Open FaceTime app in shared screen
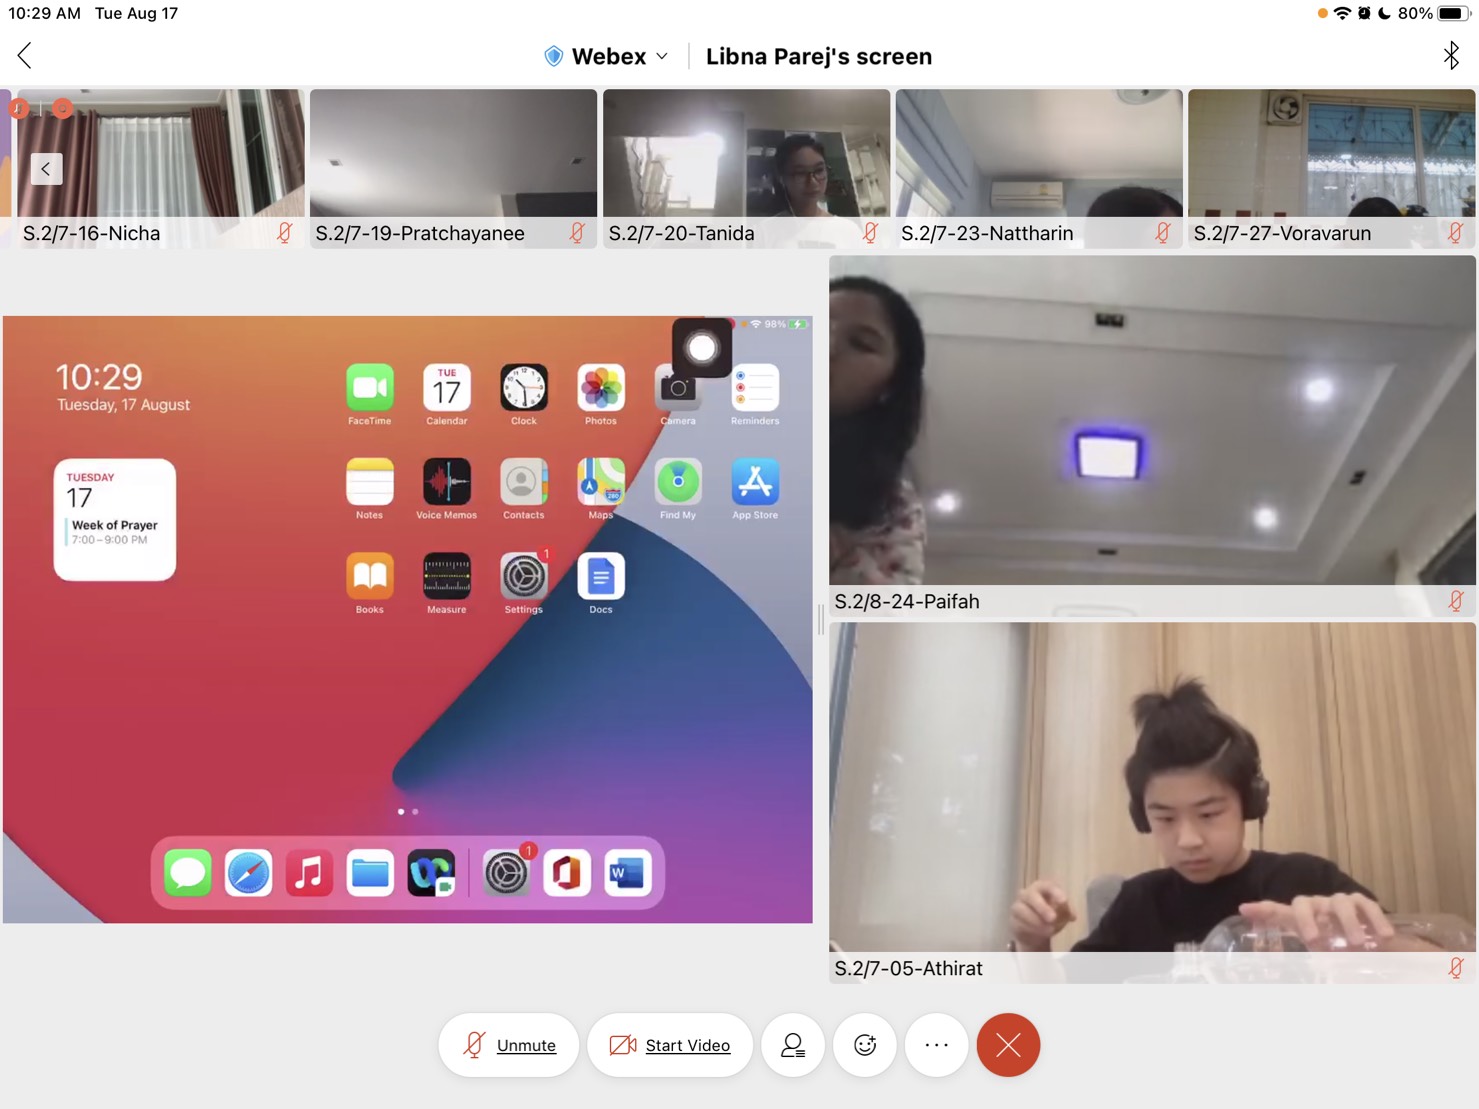Screen dimensions: 1479x1109 tap(370, 388)
